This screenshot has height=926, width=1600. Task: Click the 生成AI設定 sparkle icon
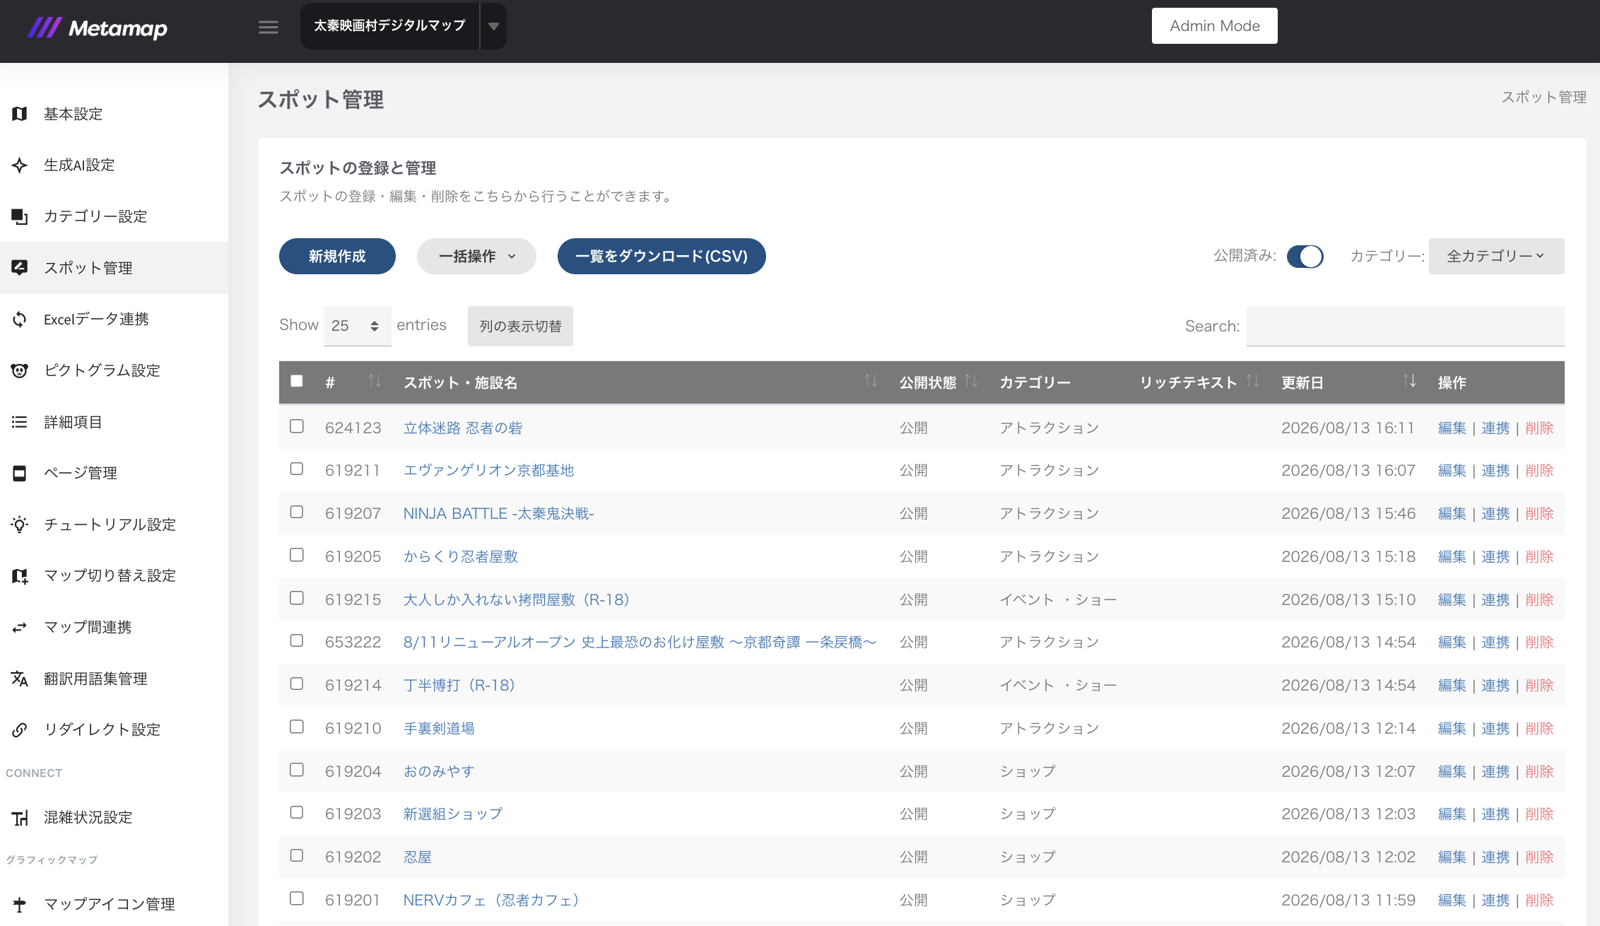click(19, 165)
